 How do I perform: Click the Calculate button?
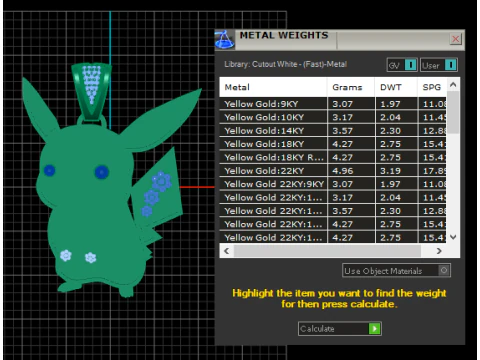click(x=340, y=329)
